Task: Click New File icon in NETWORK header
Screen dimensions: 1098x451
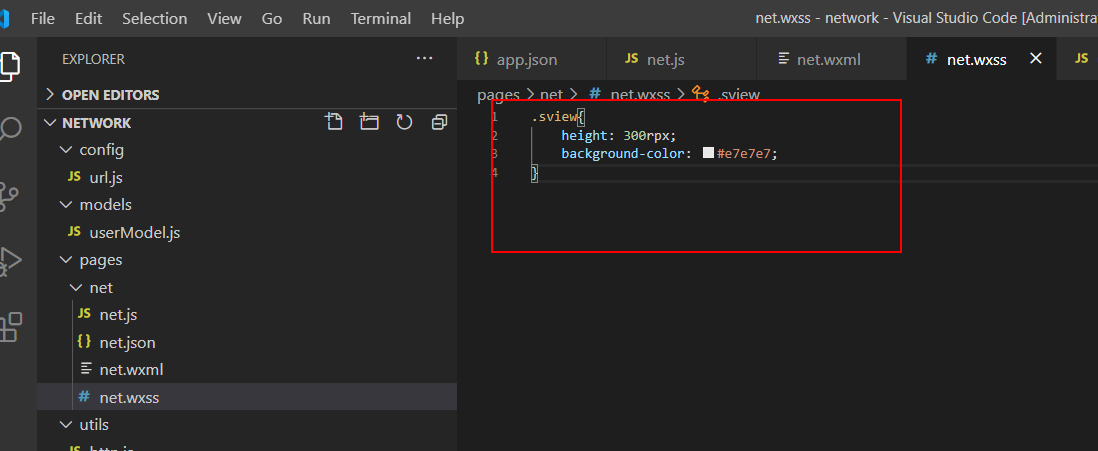Action: [335, 123]
